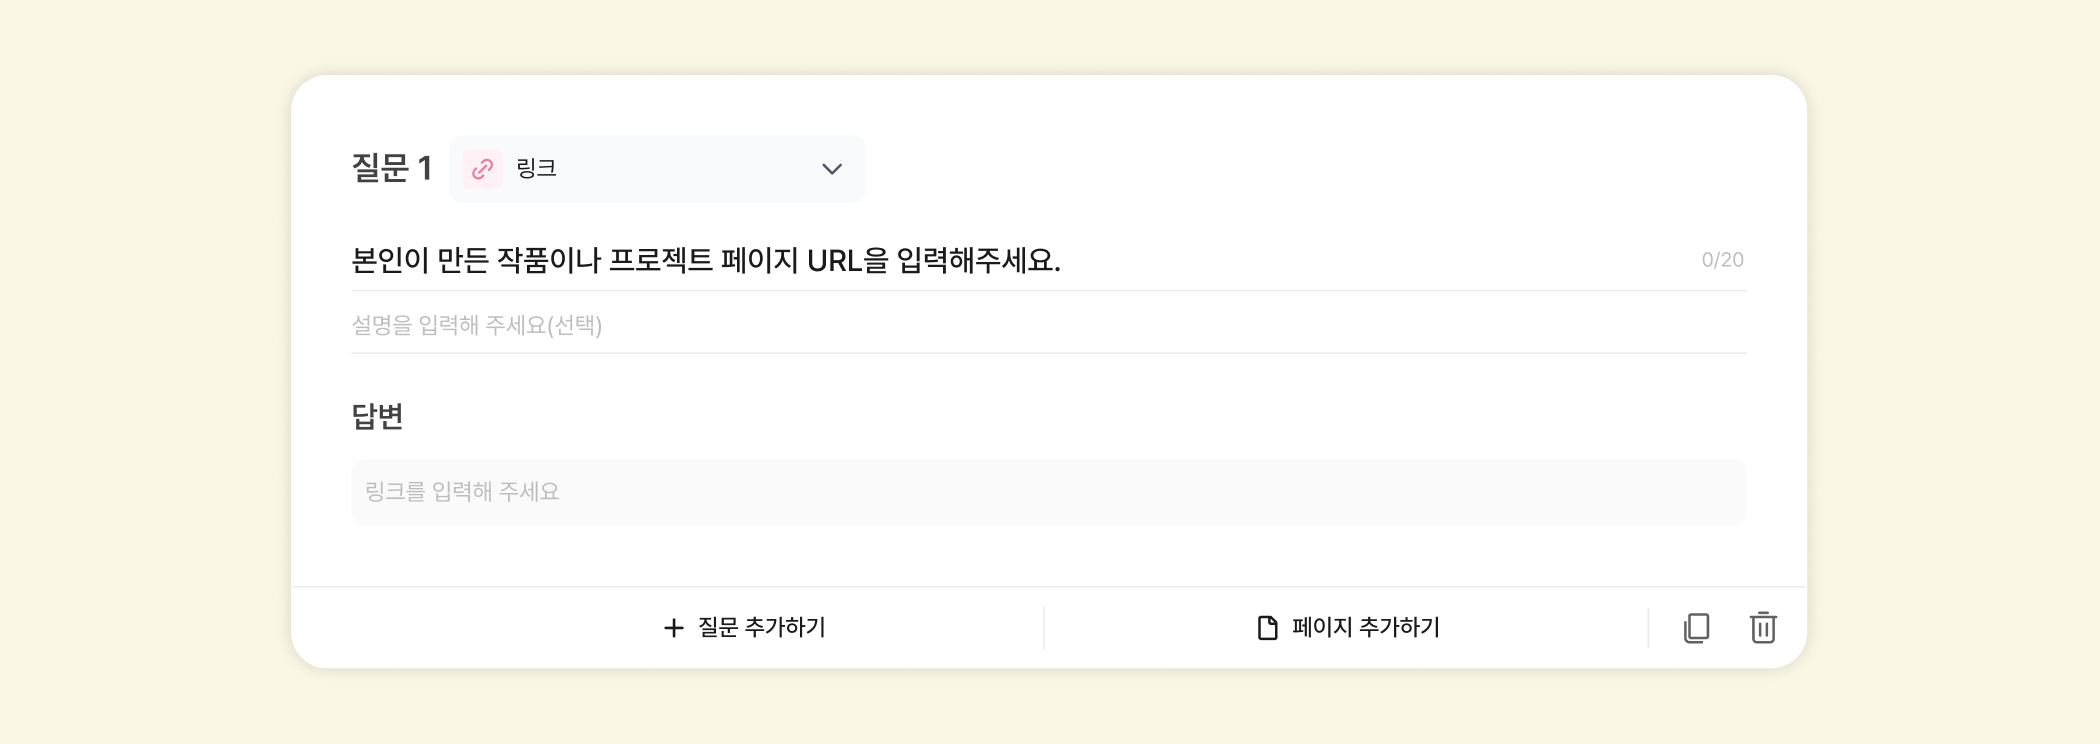Click the "답변" section label
This screenshot has height=744, width=2100.
(377, 416)
